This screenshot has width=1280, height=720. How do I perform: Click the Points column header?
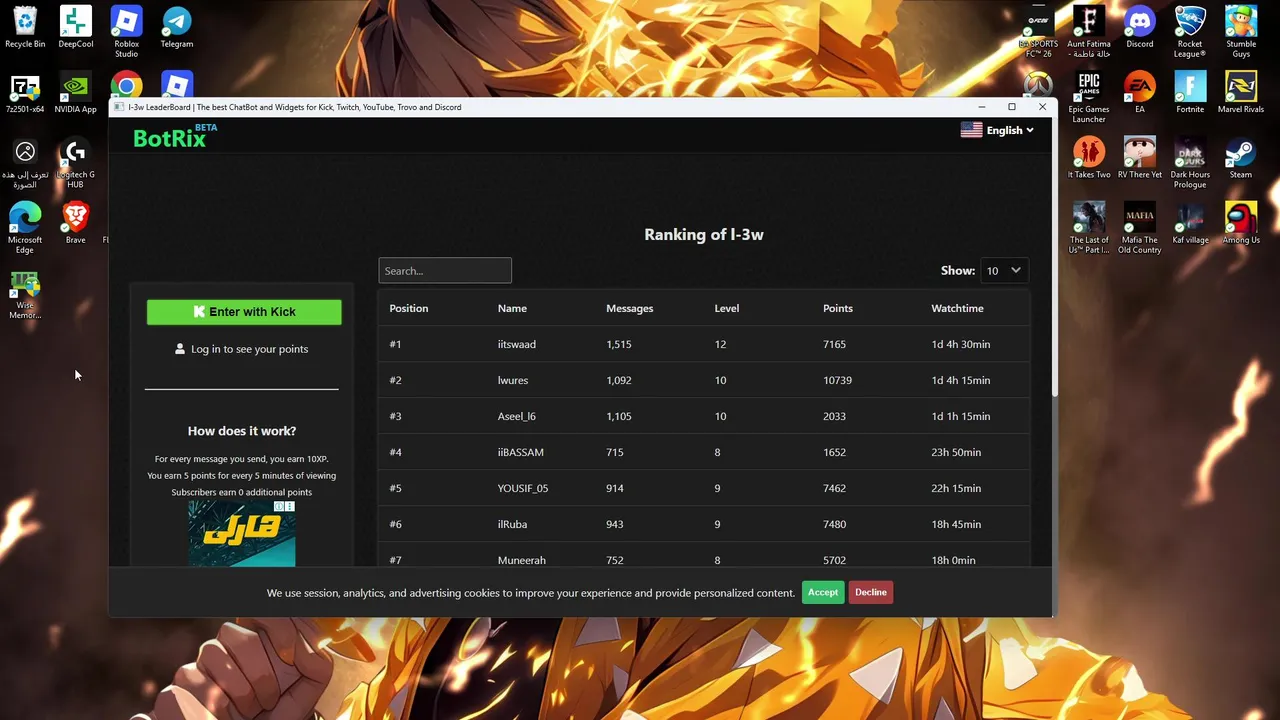click(x=838, y=308)
